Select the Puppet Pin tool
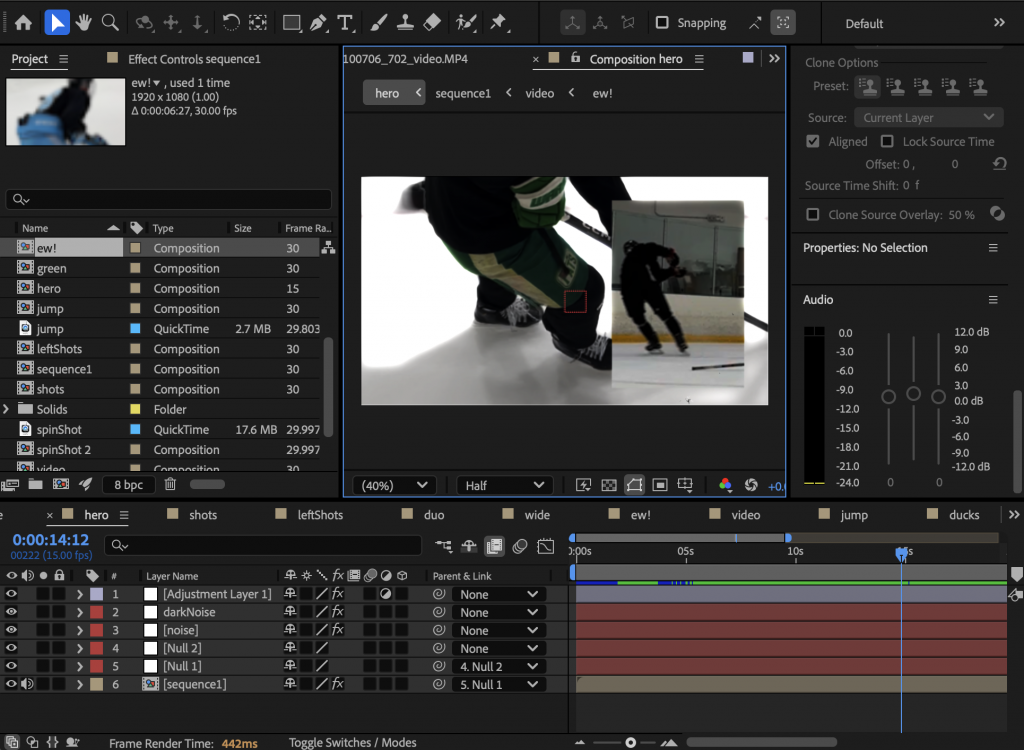 497,22
